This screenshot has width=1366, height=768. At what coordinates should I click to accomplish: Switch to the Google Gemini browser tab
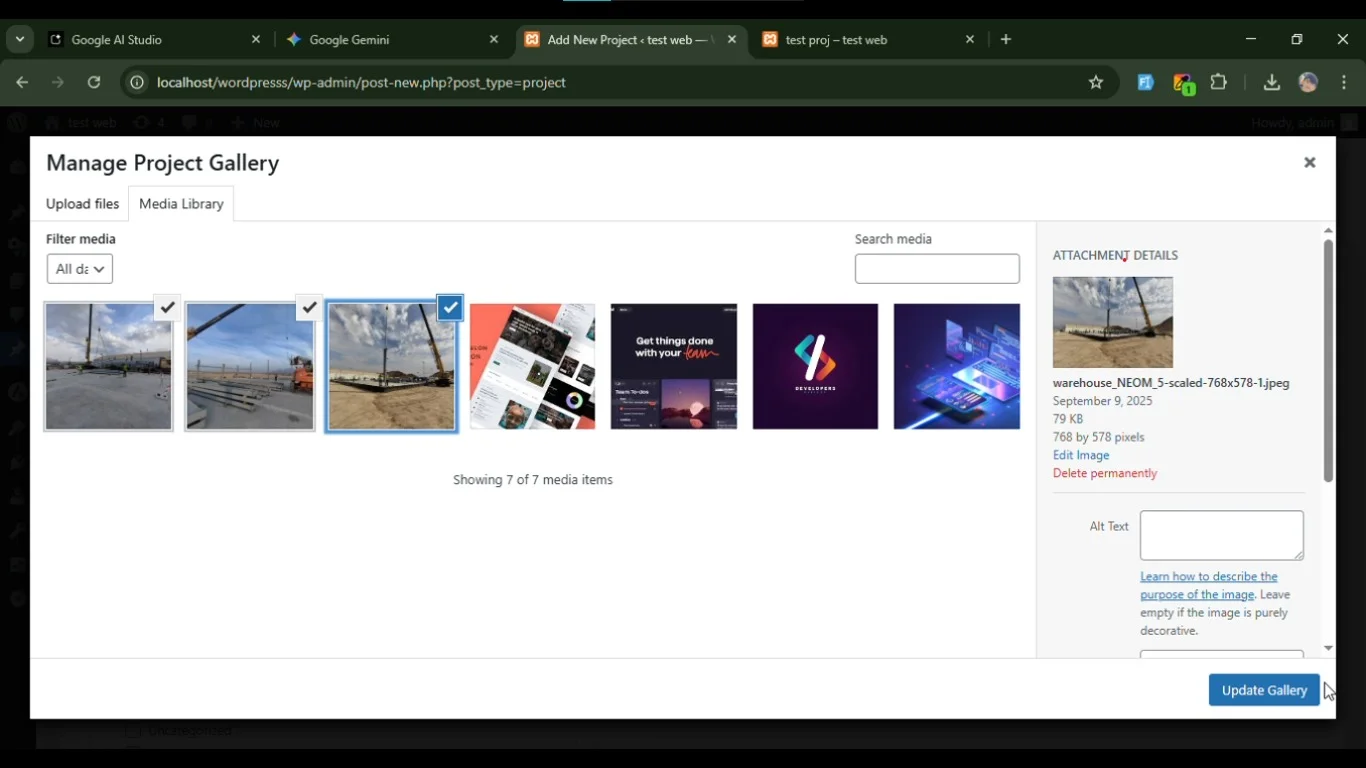click(390, 40)
